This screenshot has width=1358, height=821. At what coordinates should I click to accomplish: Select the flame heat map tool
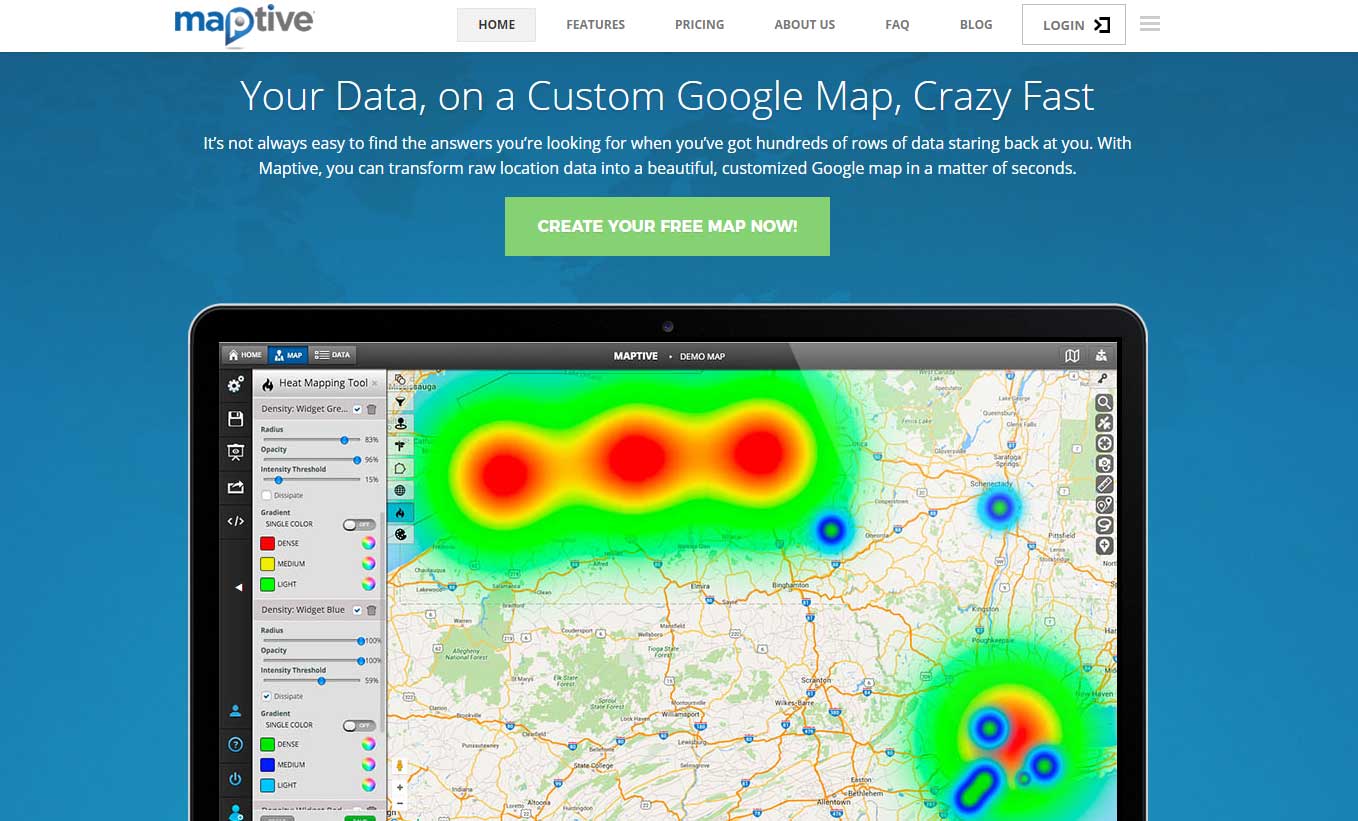point(400,512)
